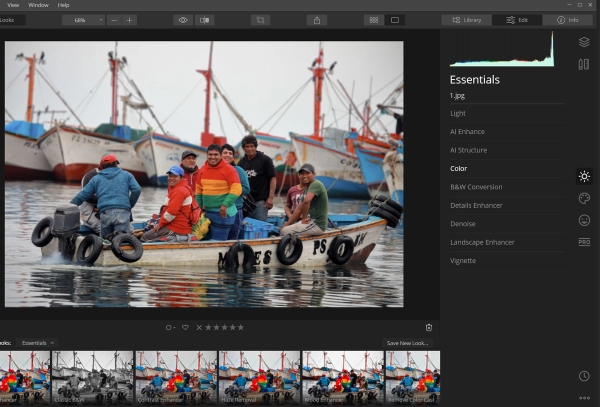
Task: Click the histogram graph
Action: tap(502, 49)
